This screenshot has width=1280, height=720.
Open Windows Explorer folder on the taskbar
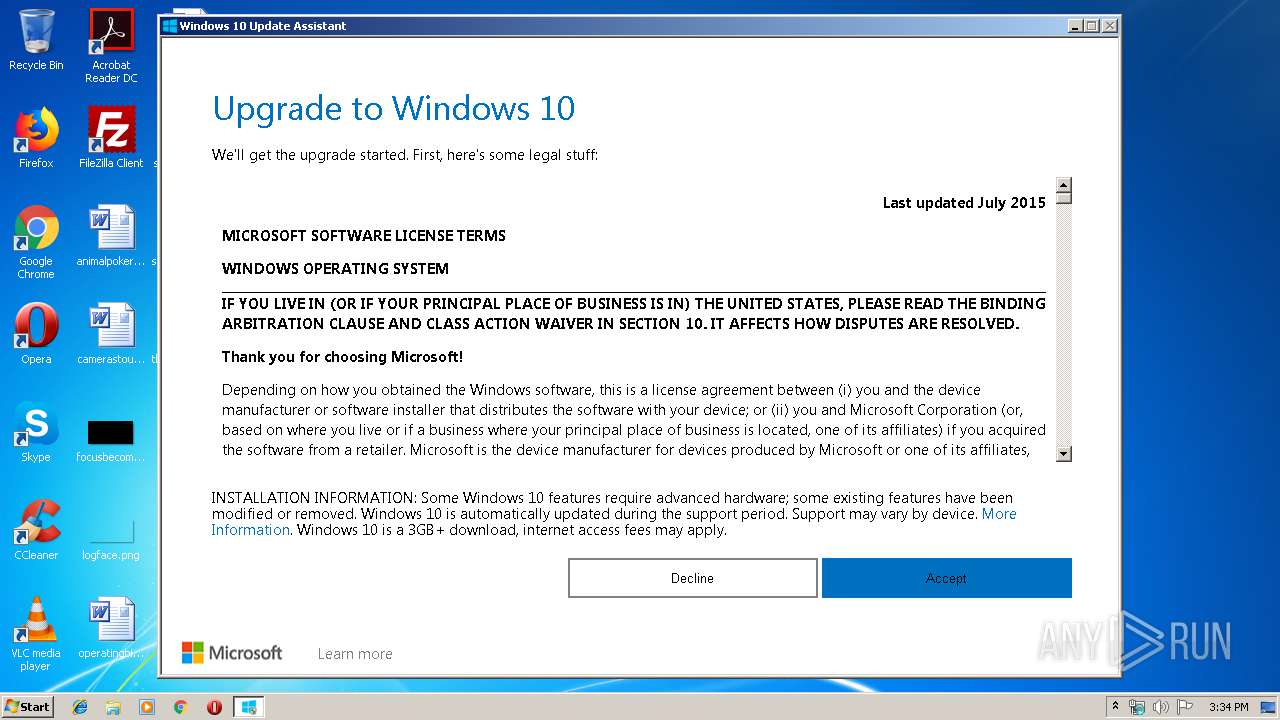point(113,707)
